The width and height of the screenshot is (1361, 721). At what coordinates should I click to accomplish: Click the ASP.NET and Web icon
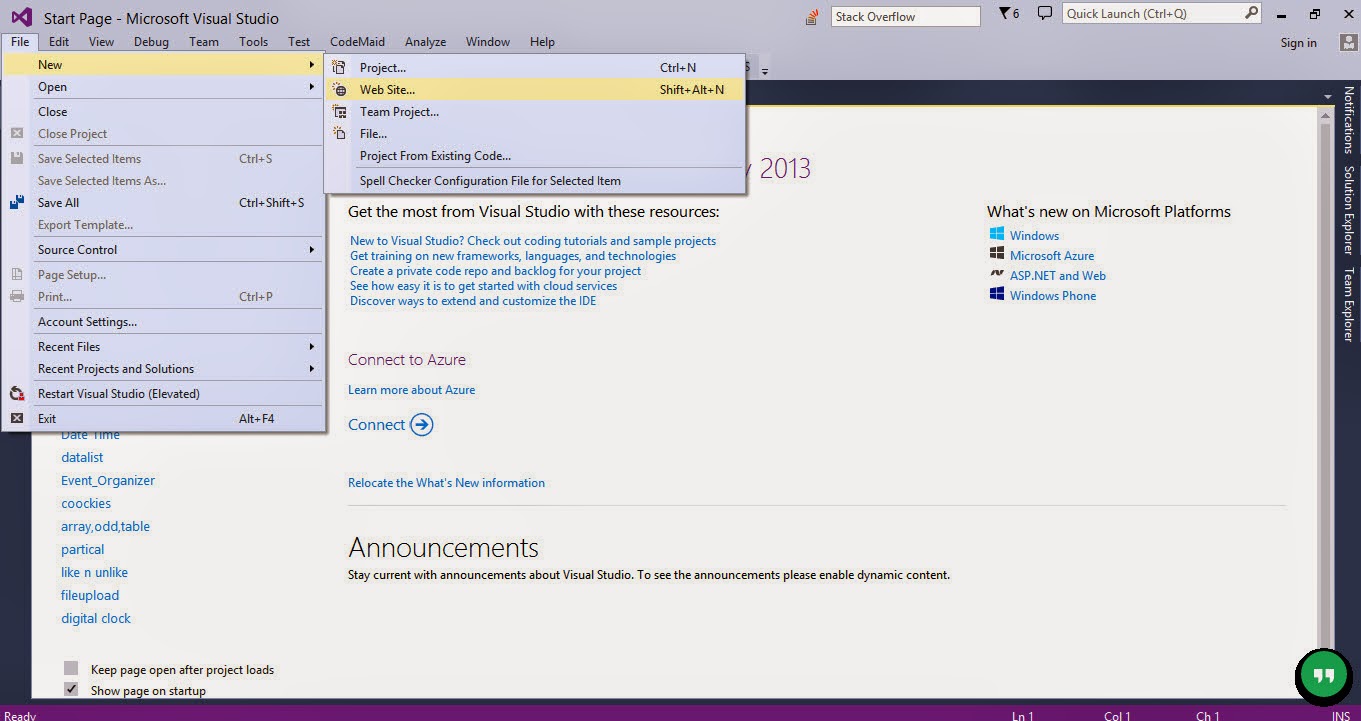pyautogui.click(x=997, y=274)
